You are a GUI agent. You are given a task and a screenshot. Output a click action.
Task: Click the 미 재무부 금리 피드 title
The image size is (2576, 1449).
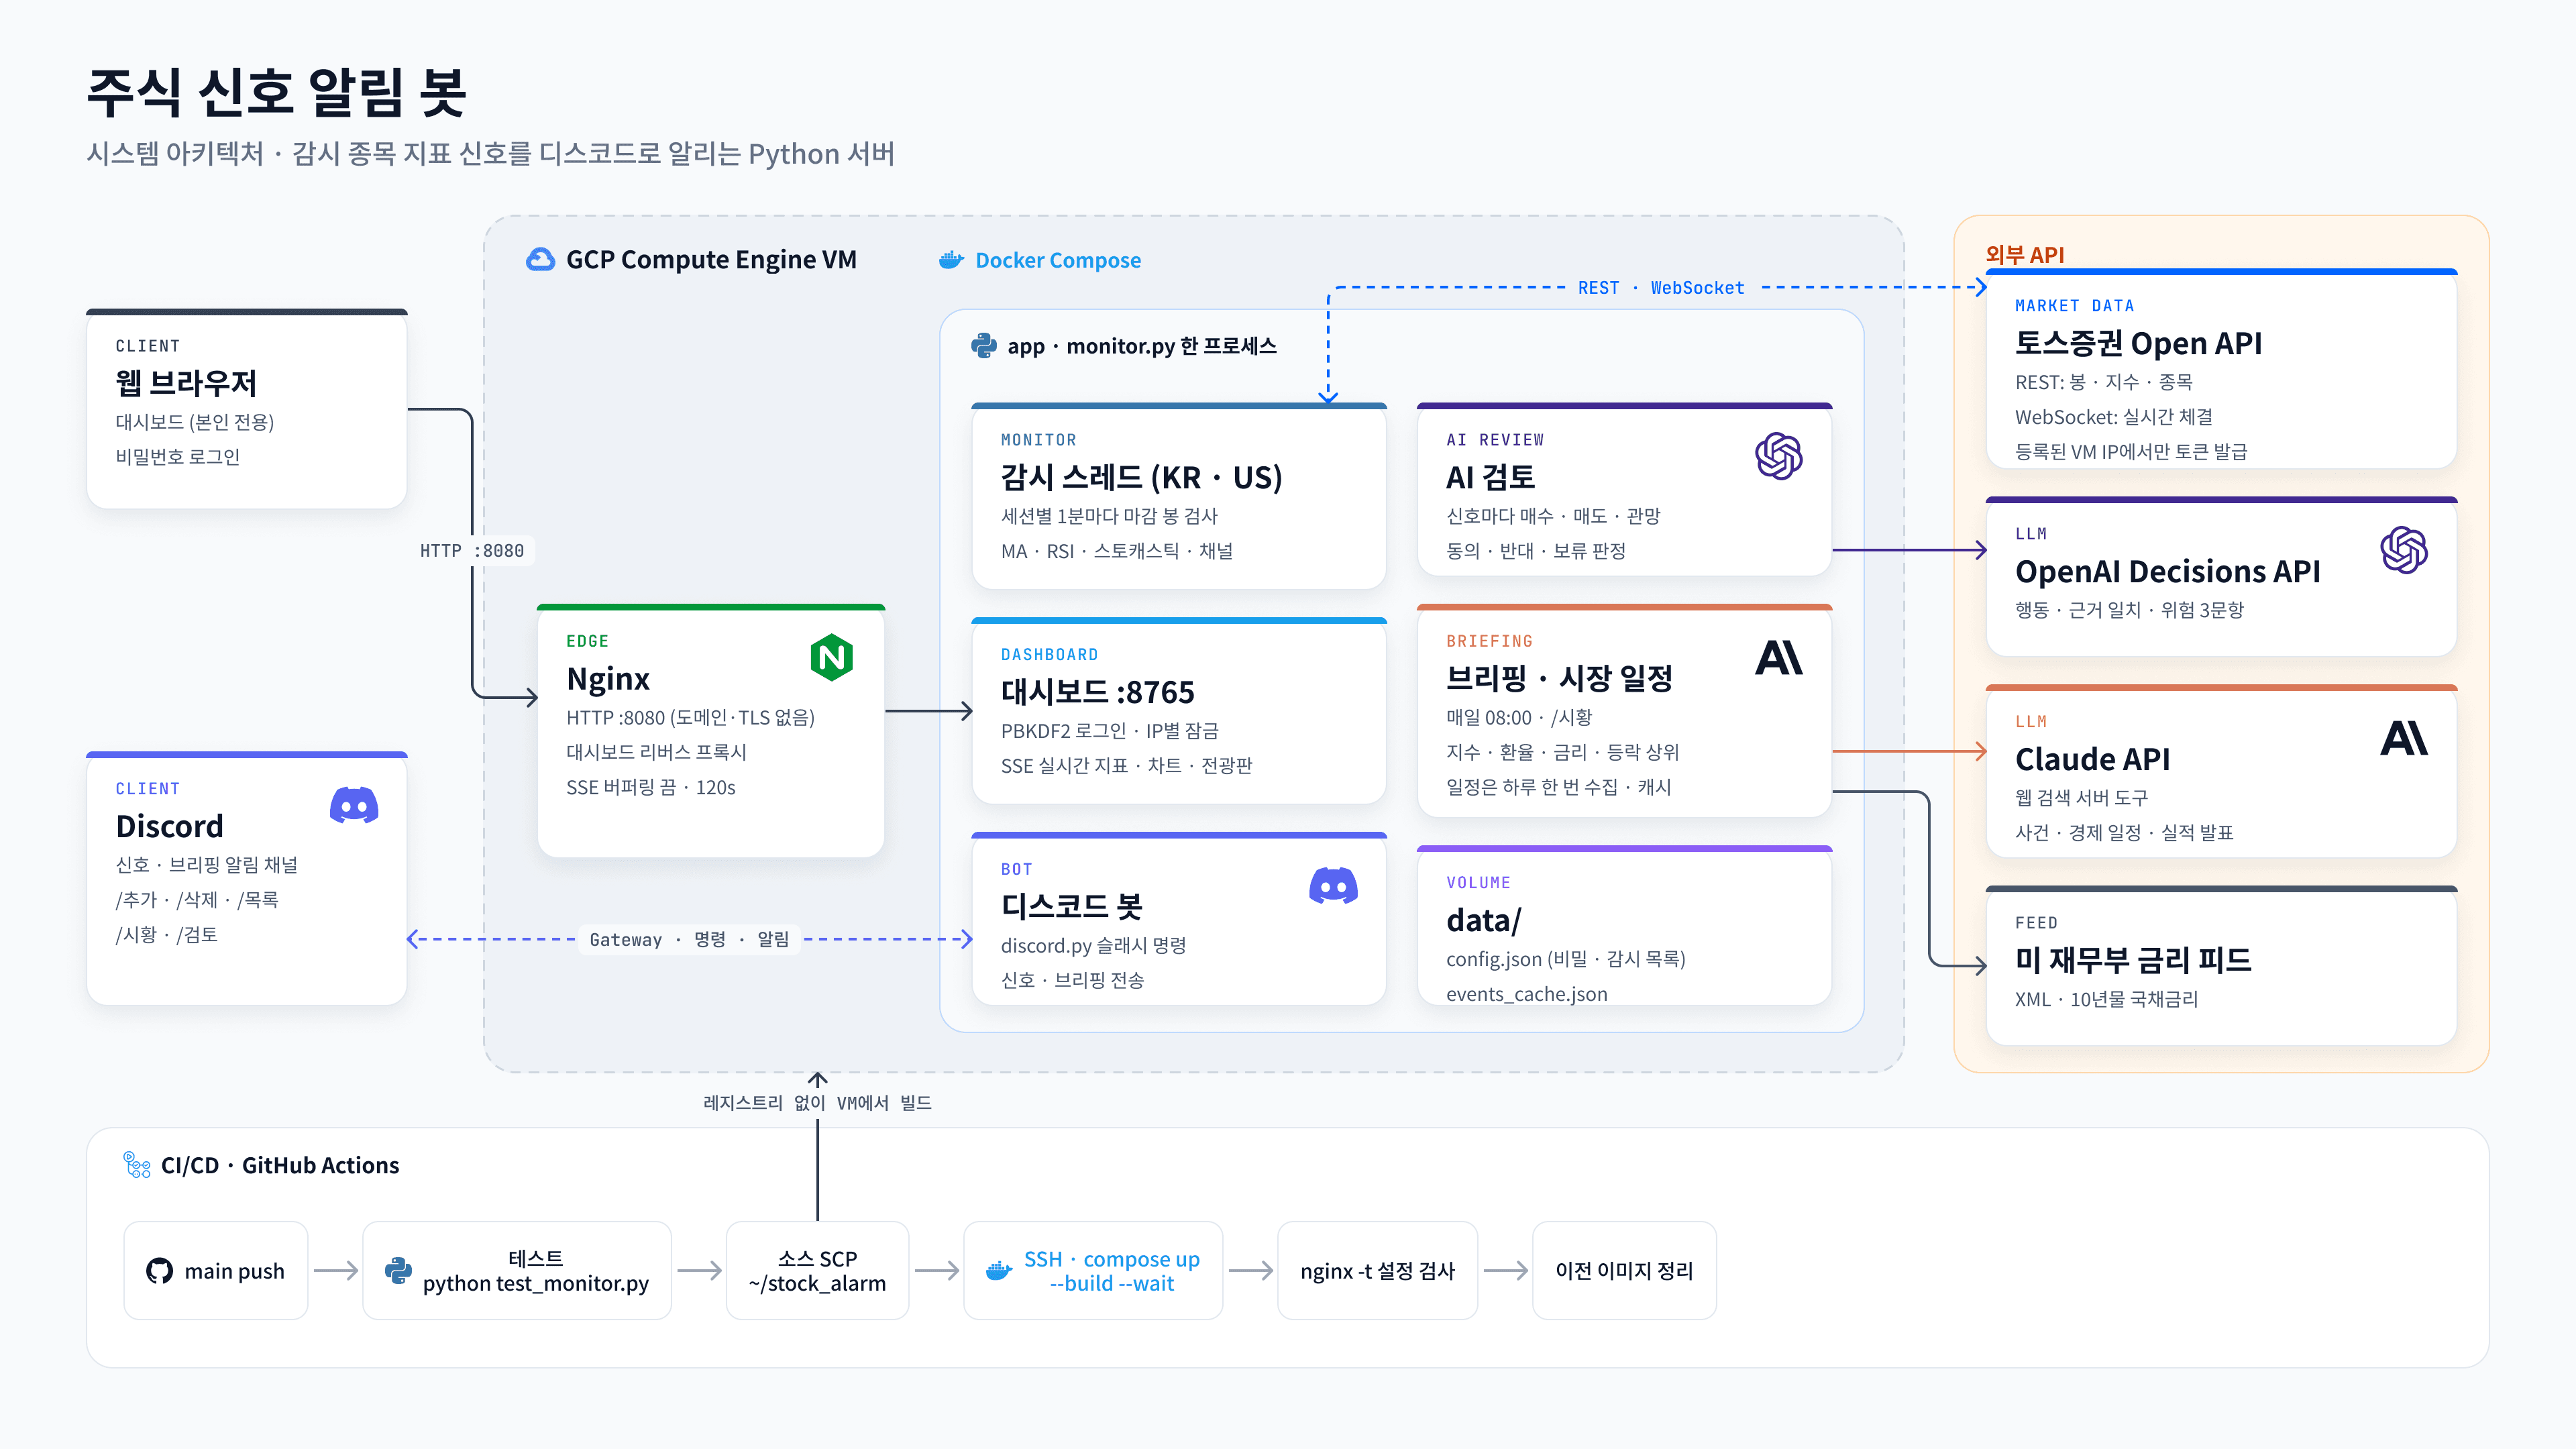click(2133, 960)
